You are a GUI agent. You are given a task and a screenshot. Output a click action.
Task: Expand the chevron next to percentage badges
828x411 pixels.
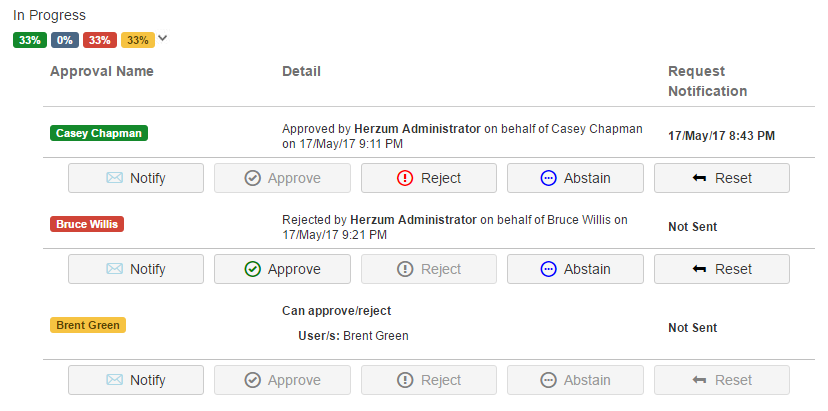tap(163, 39)
